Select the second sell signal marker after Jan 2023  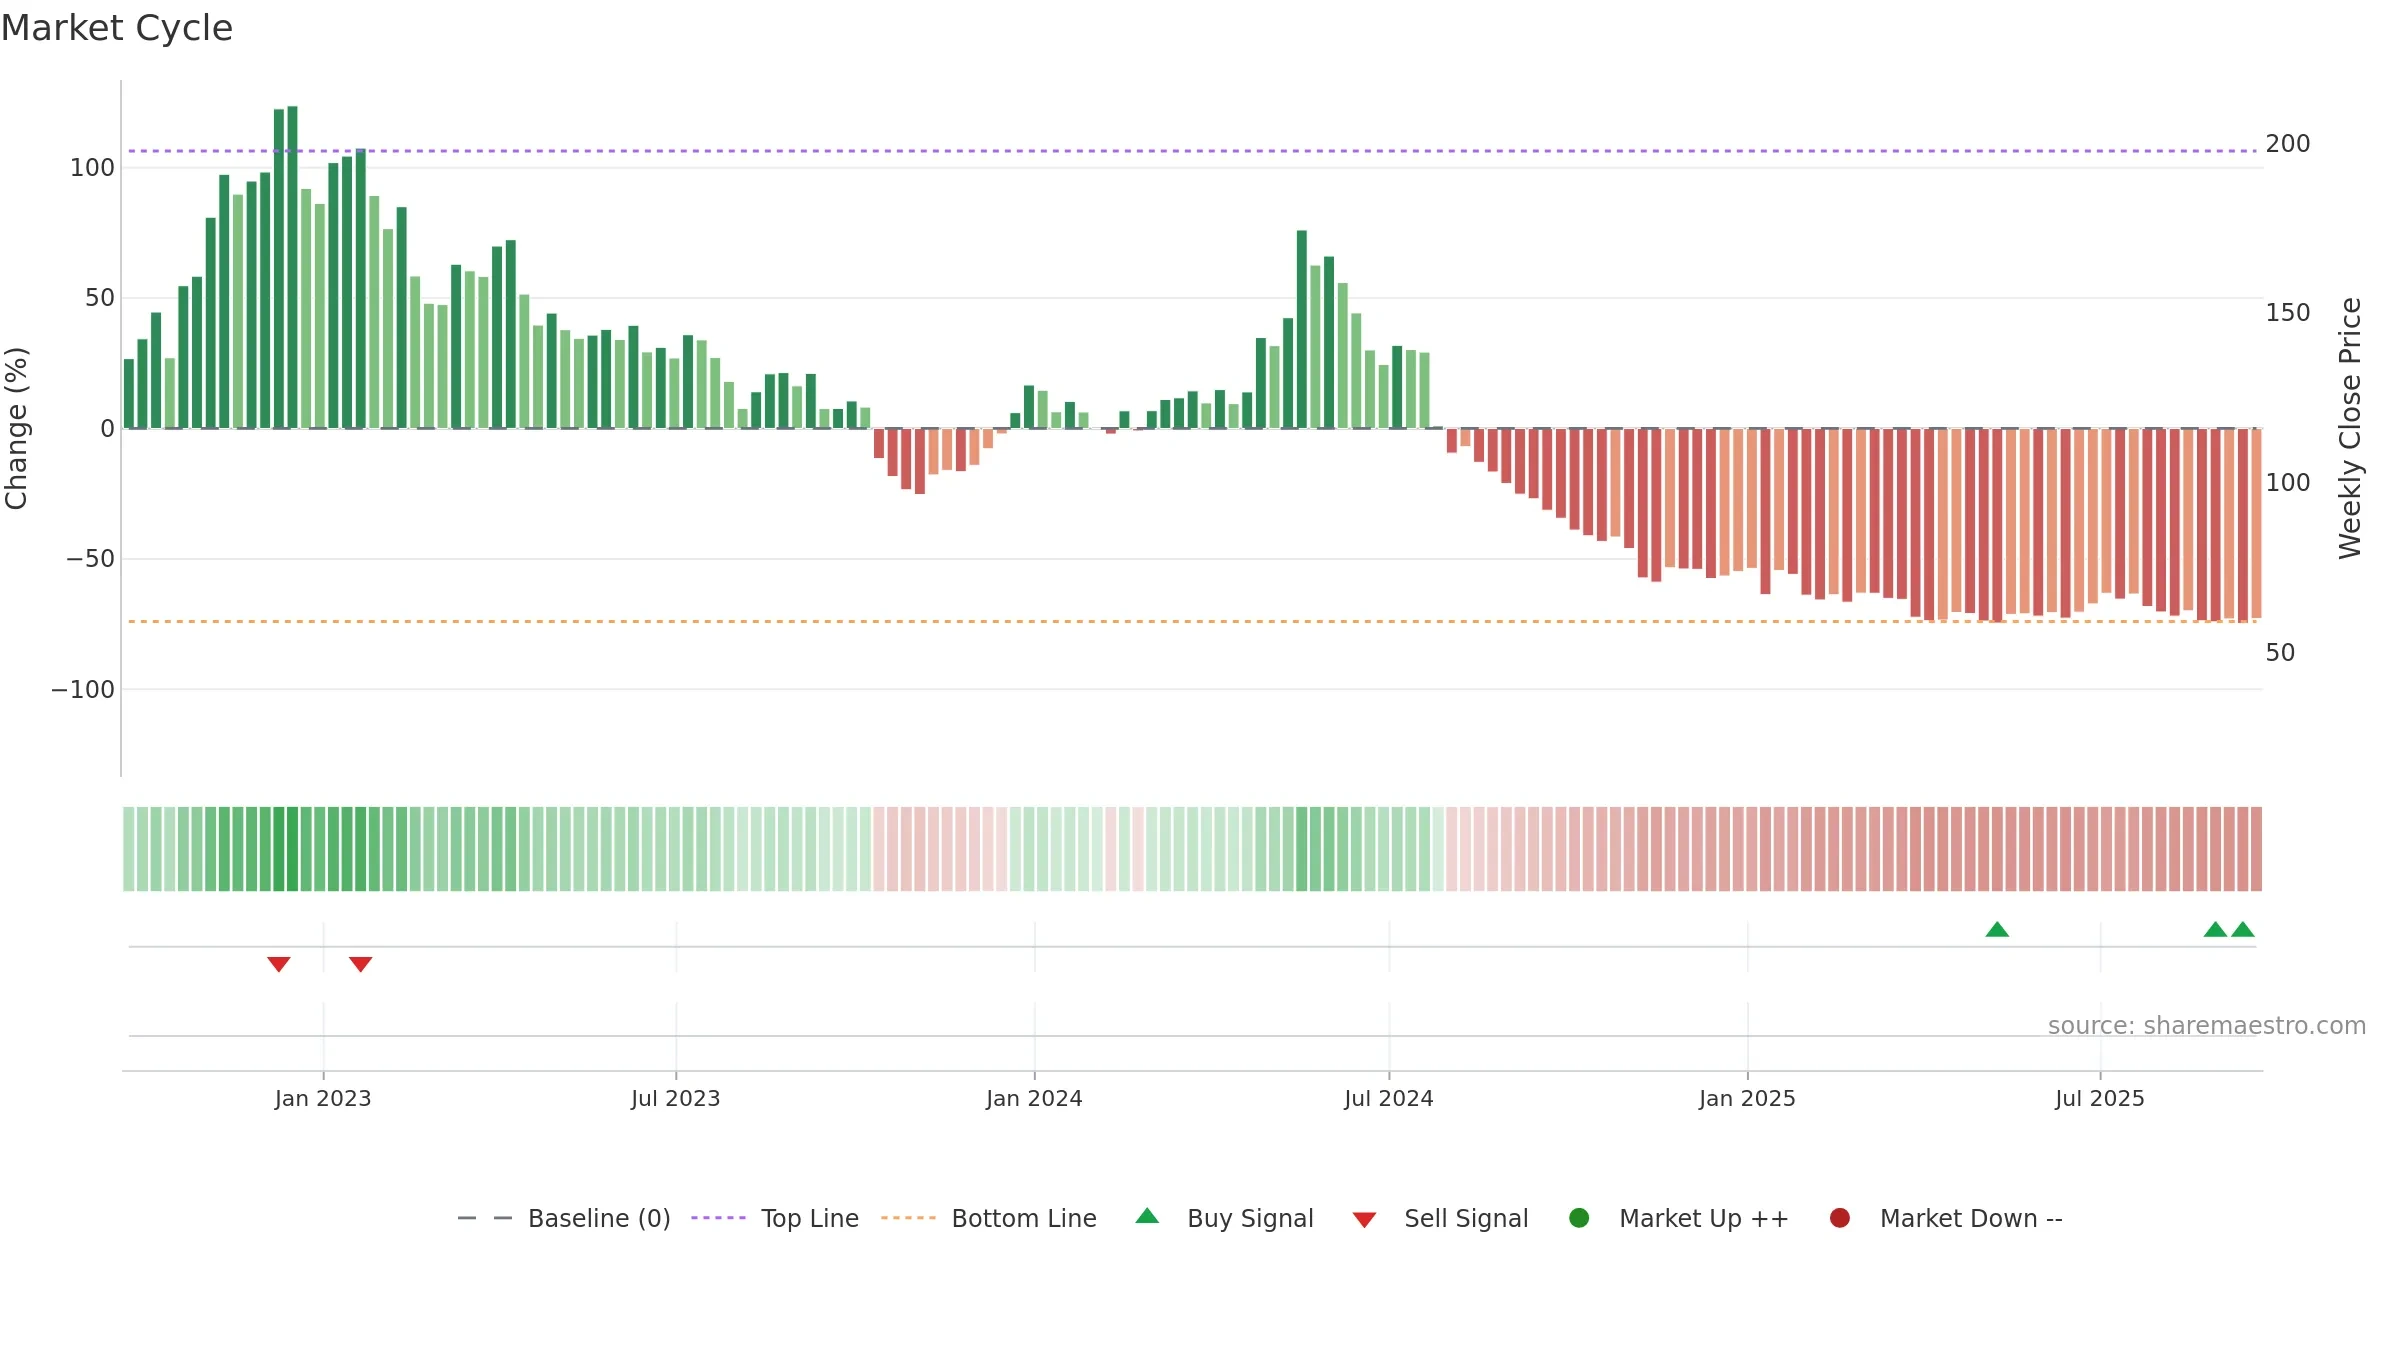(361, 964)
